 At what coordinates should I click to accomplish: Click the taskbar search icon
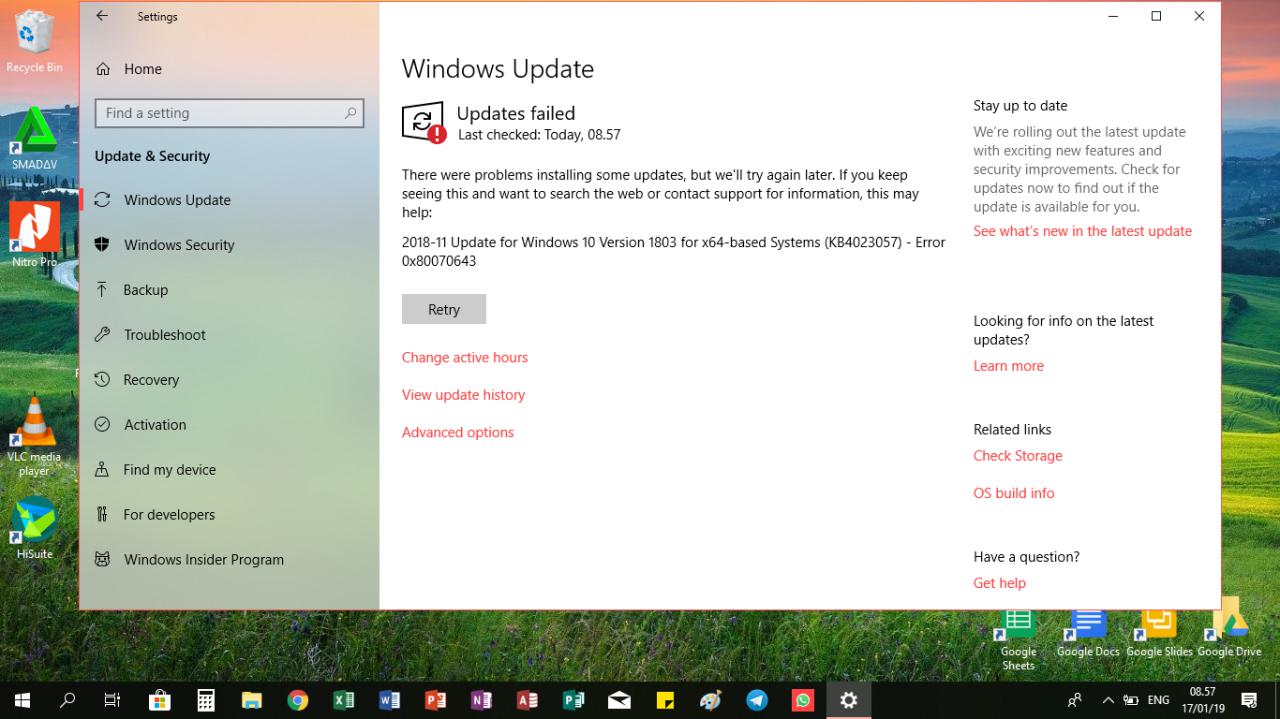click(x=68, y=701)
